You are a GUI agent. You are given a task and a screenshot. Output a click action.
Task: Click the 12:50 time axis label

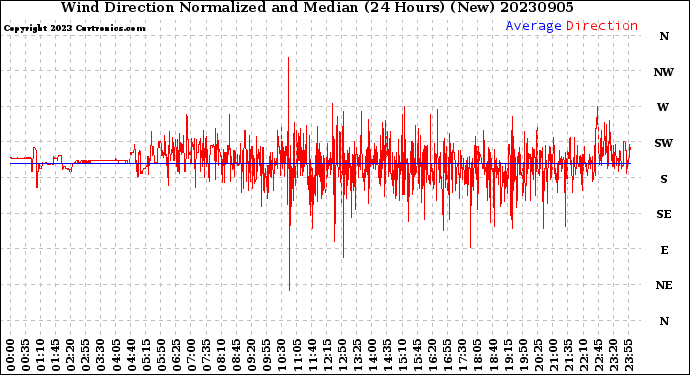point(342,355)
